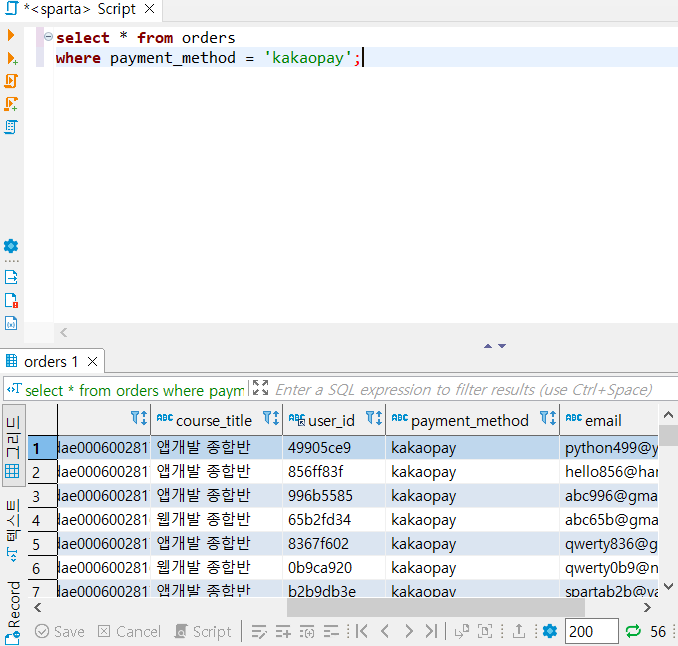Jump to the first row

pos(362,632)
